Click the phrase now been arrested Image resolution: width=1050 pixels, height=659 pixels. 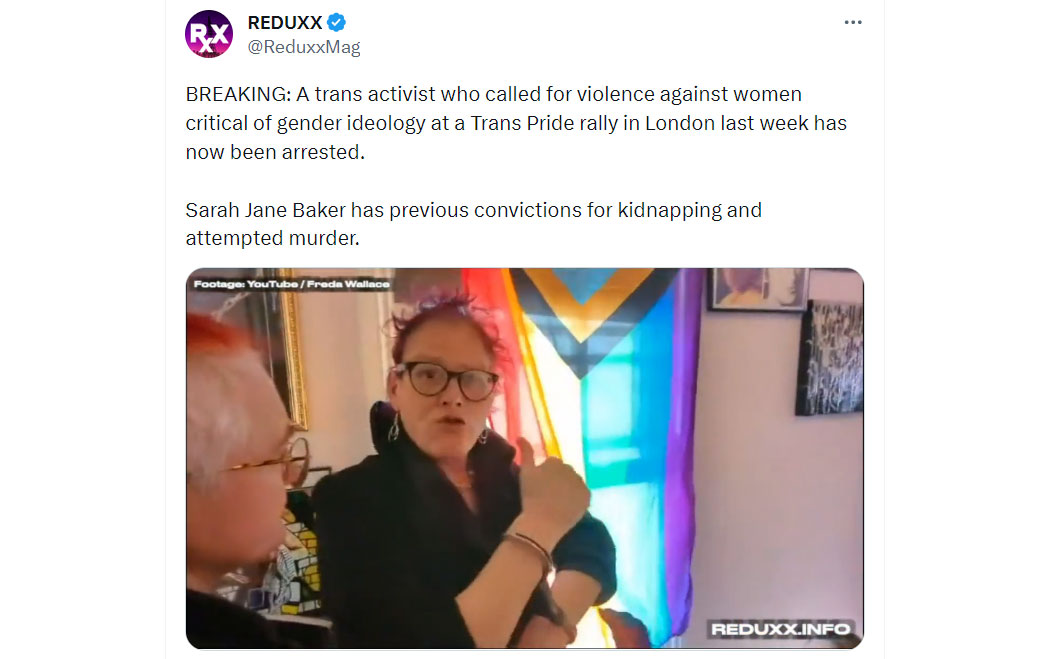tap(275, 153)
